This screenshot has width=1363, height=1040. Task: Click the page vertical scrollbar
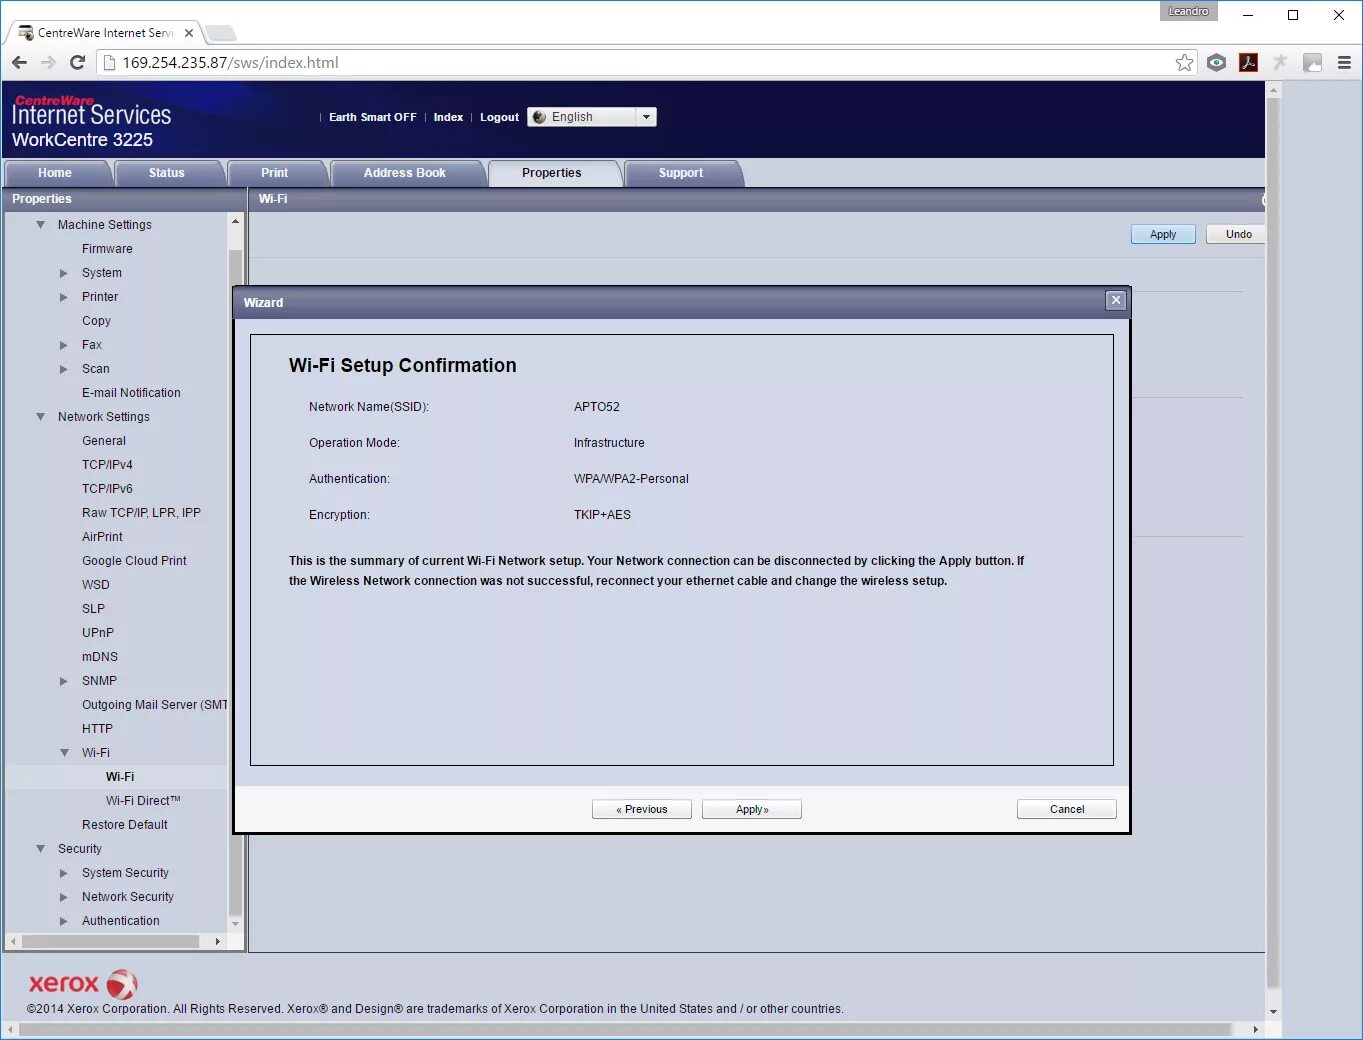point(1273,540)
